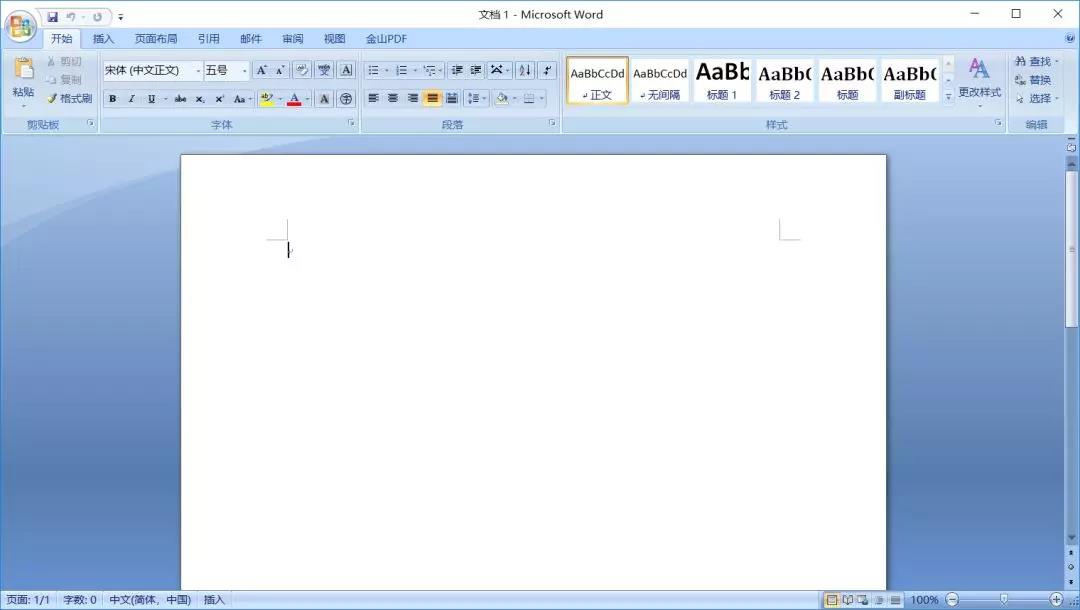
Task: Apply the 标题 1 quick style
Action: [722, 80]
